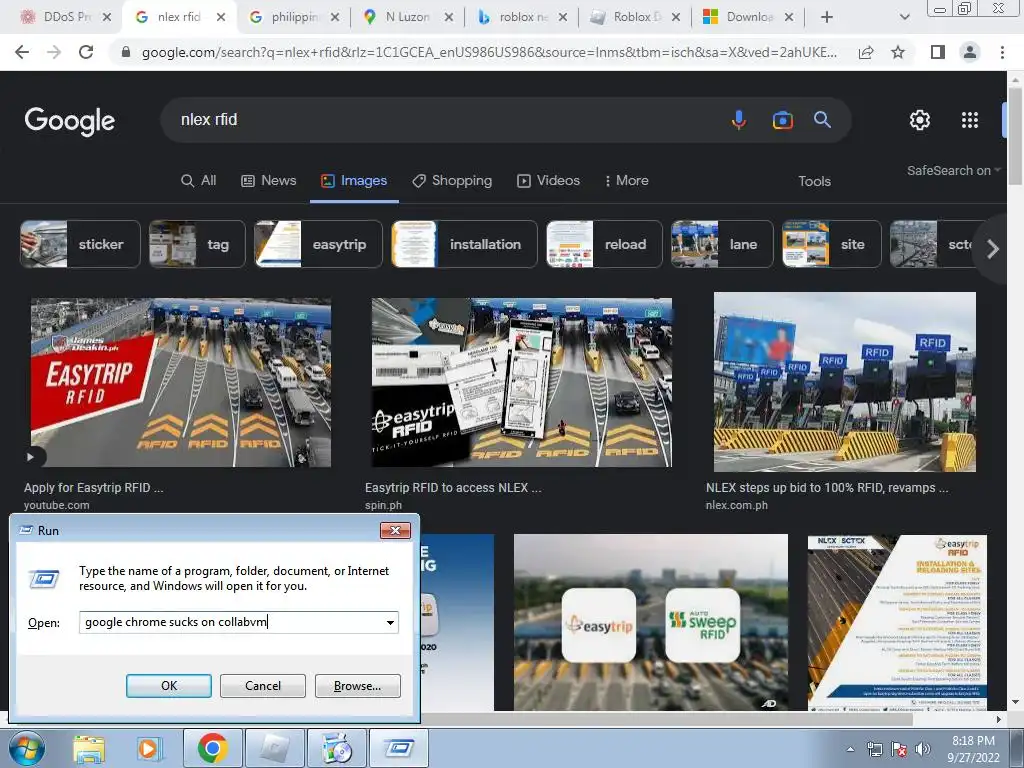Open the Action Center flag tray icon
The width and height of the screenshot is (1024, 768).
click(x=899, y=750)
